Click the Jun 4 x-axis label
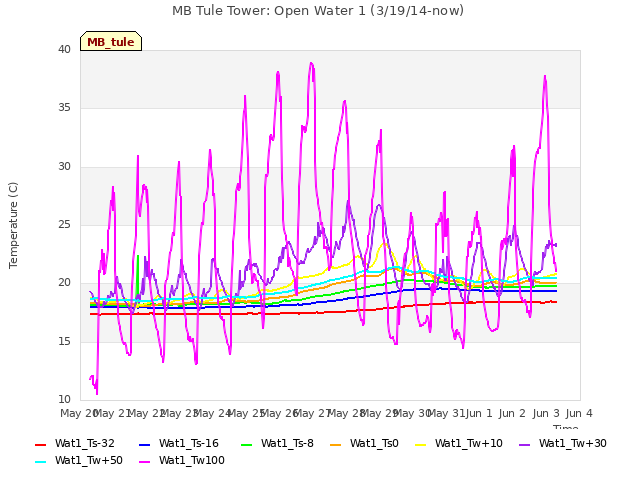Viewport: 640px width, 480px height. coord(579,413)
